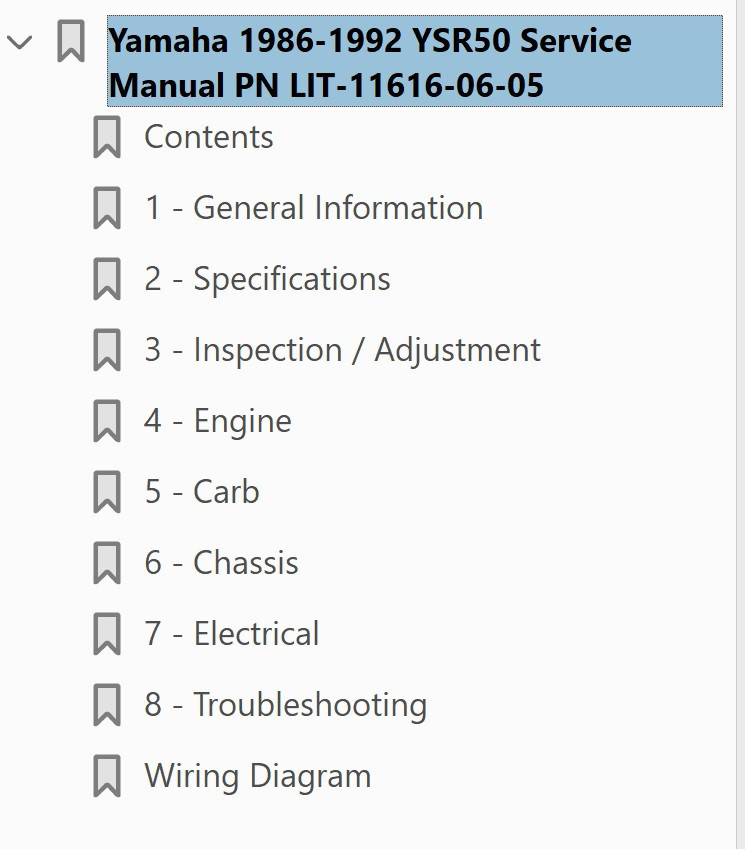Screen dimensions: 745x849
Task: Click the bookmark icon beside 1 - General Information
Action: pyautogui.click(x=106, y=208)
